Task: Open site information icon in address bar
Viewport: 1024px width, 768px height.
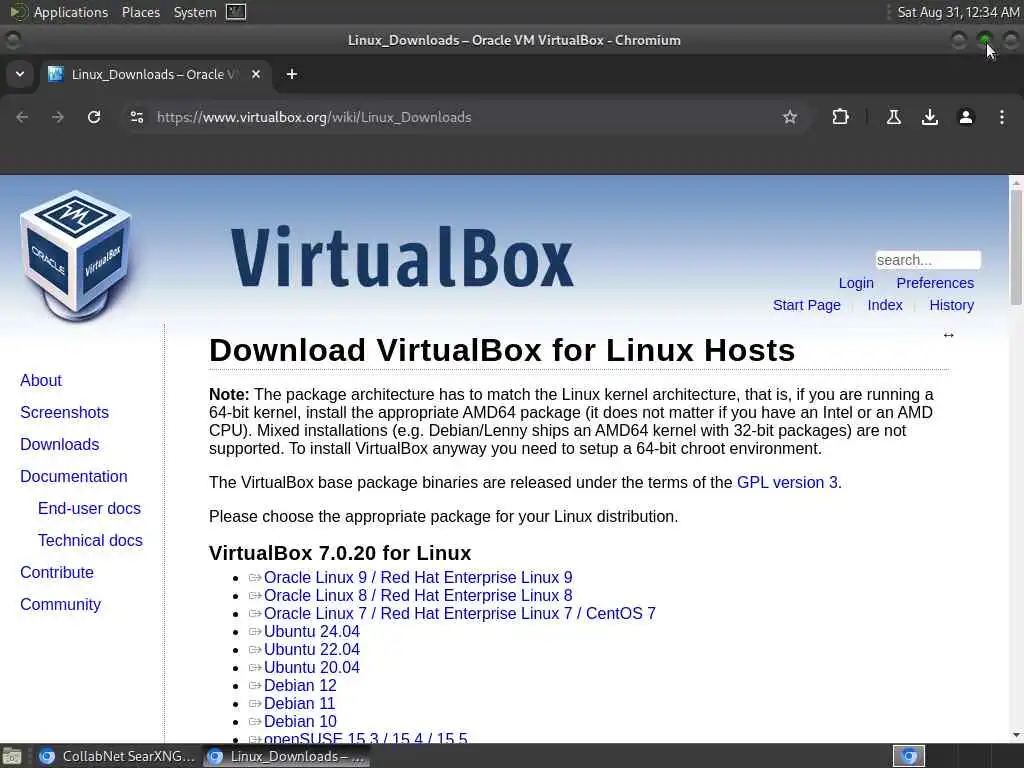Action: [136, 117]
